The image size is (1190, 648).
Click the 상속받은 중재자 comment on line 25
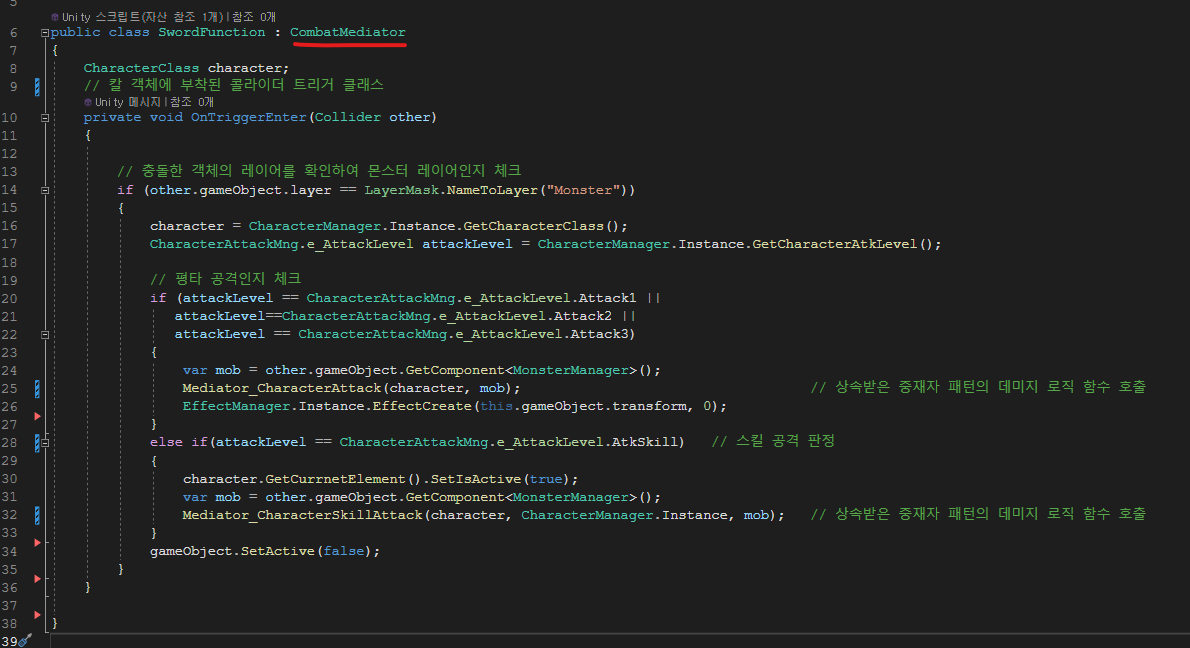[x=978, y=388]
